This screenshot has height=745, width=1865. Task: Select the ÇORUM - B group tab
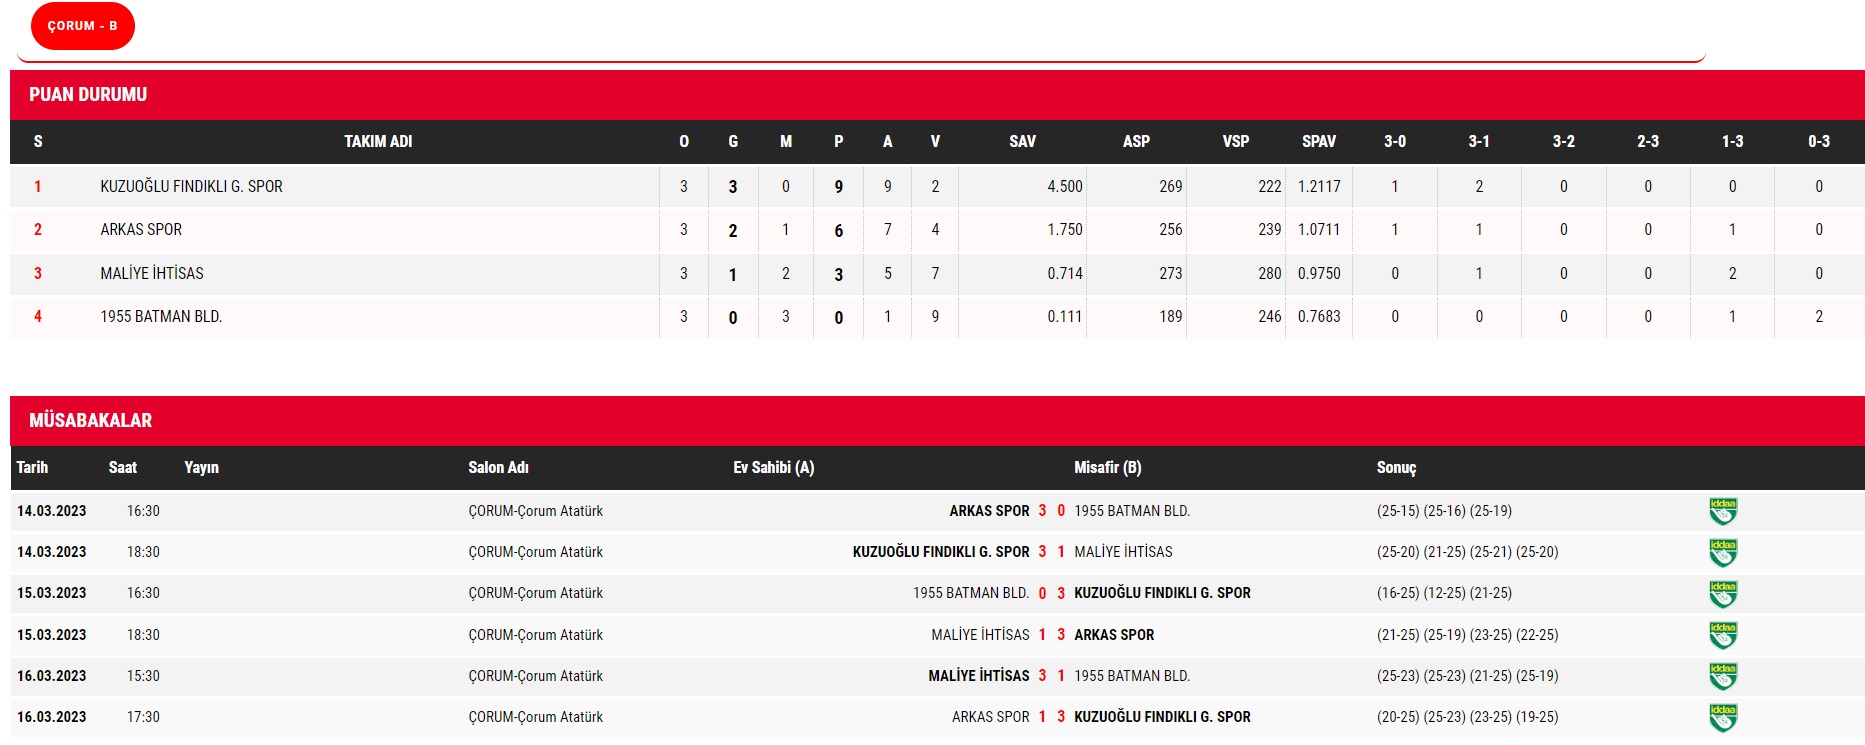(x=83, y=26)
